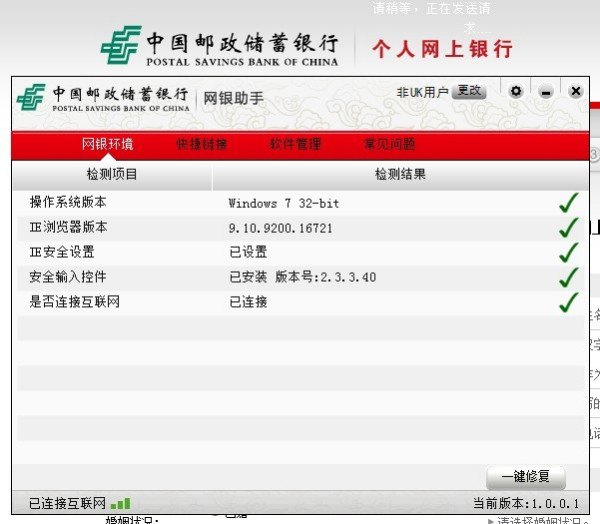
Task: Click the 一键修复 button
Action: point(526,477)
